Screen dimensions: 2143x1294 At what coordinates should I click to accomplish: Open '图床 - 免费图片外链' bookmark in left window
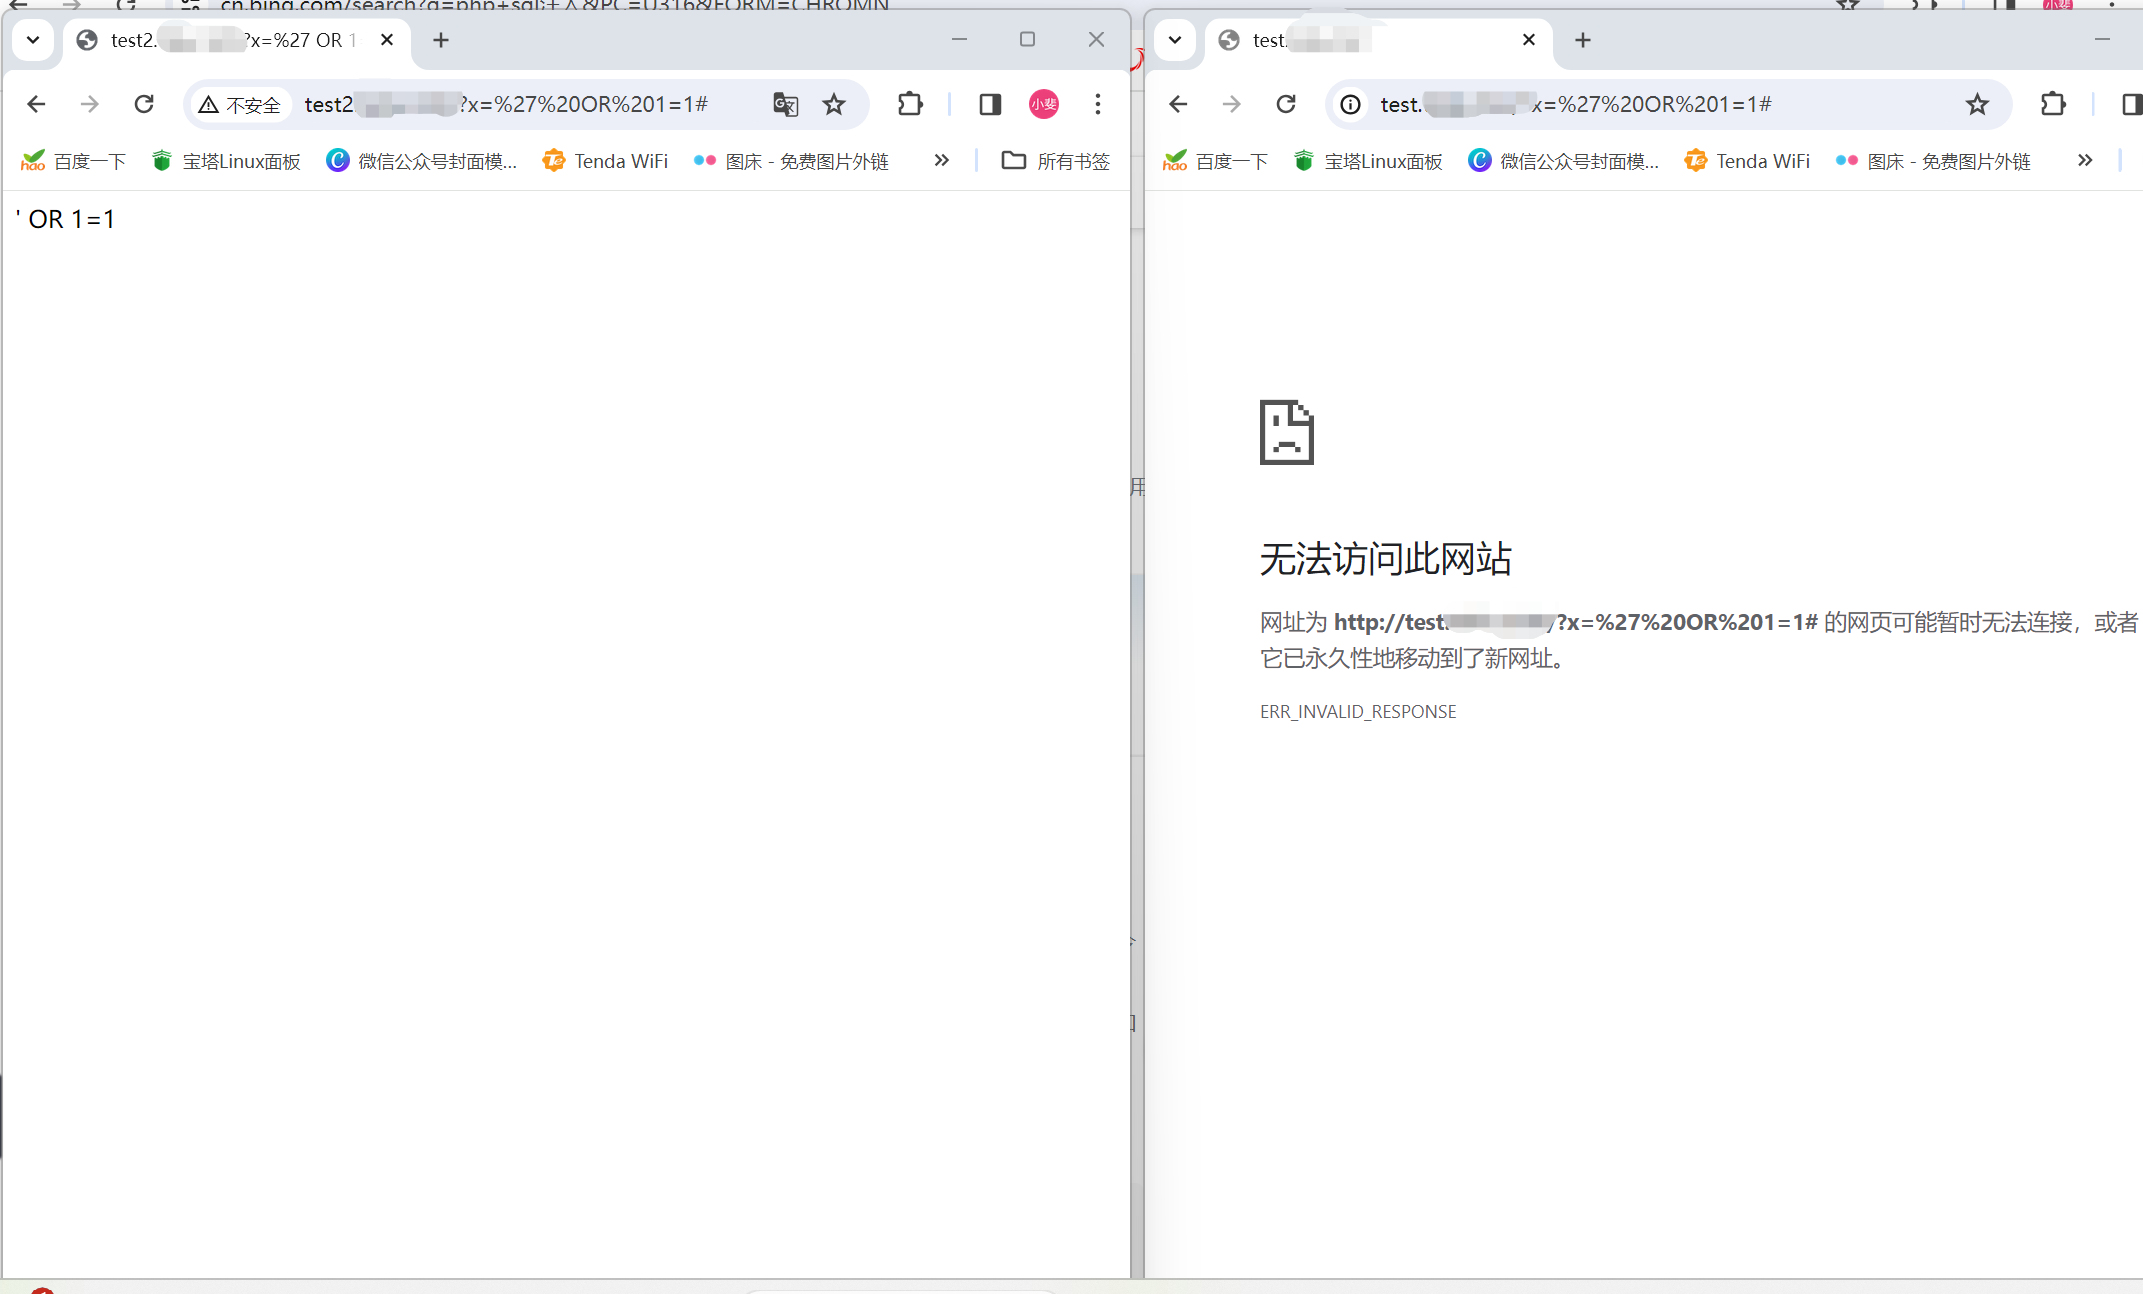pyautogui.click(x=791, y=161)
